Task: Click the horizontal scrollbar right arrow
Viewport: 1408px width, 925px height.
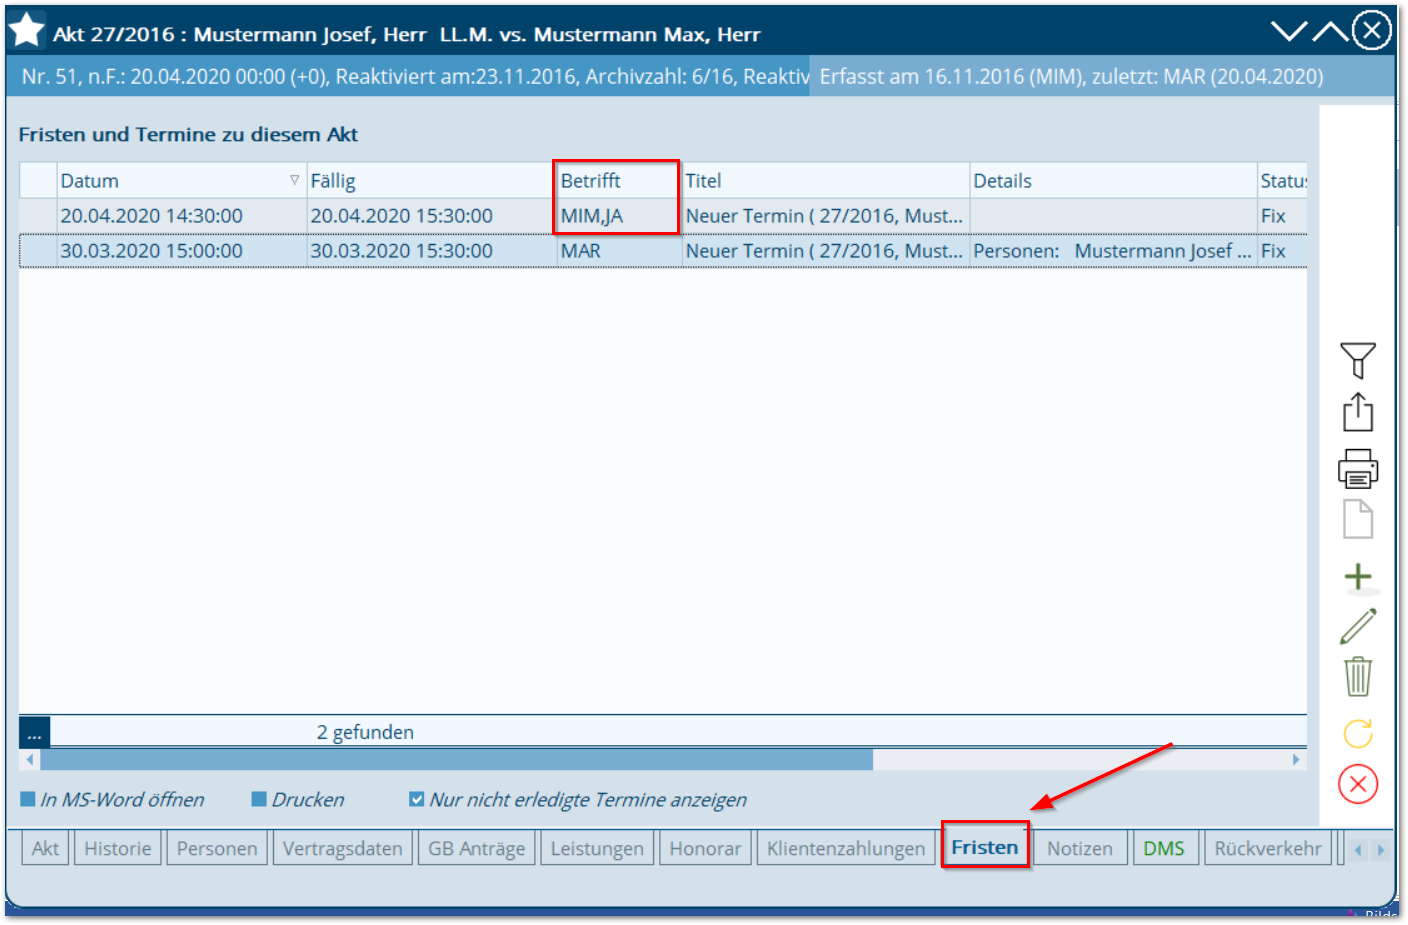Action: pos(1296,760)
